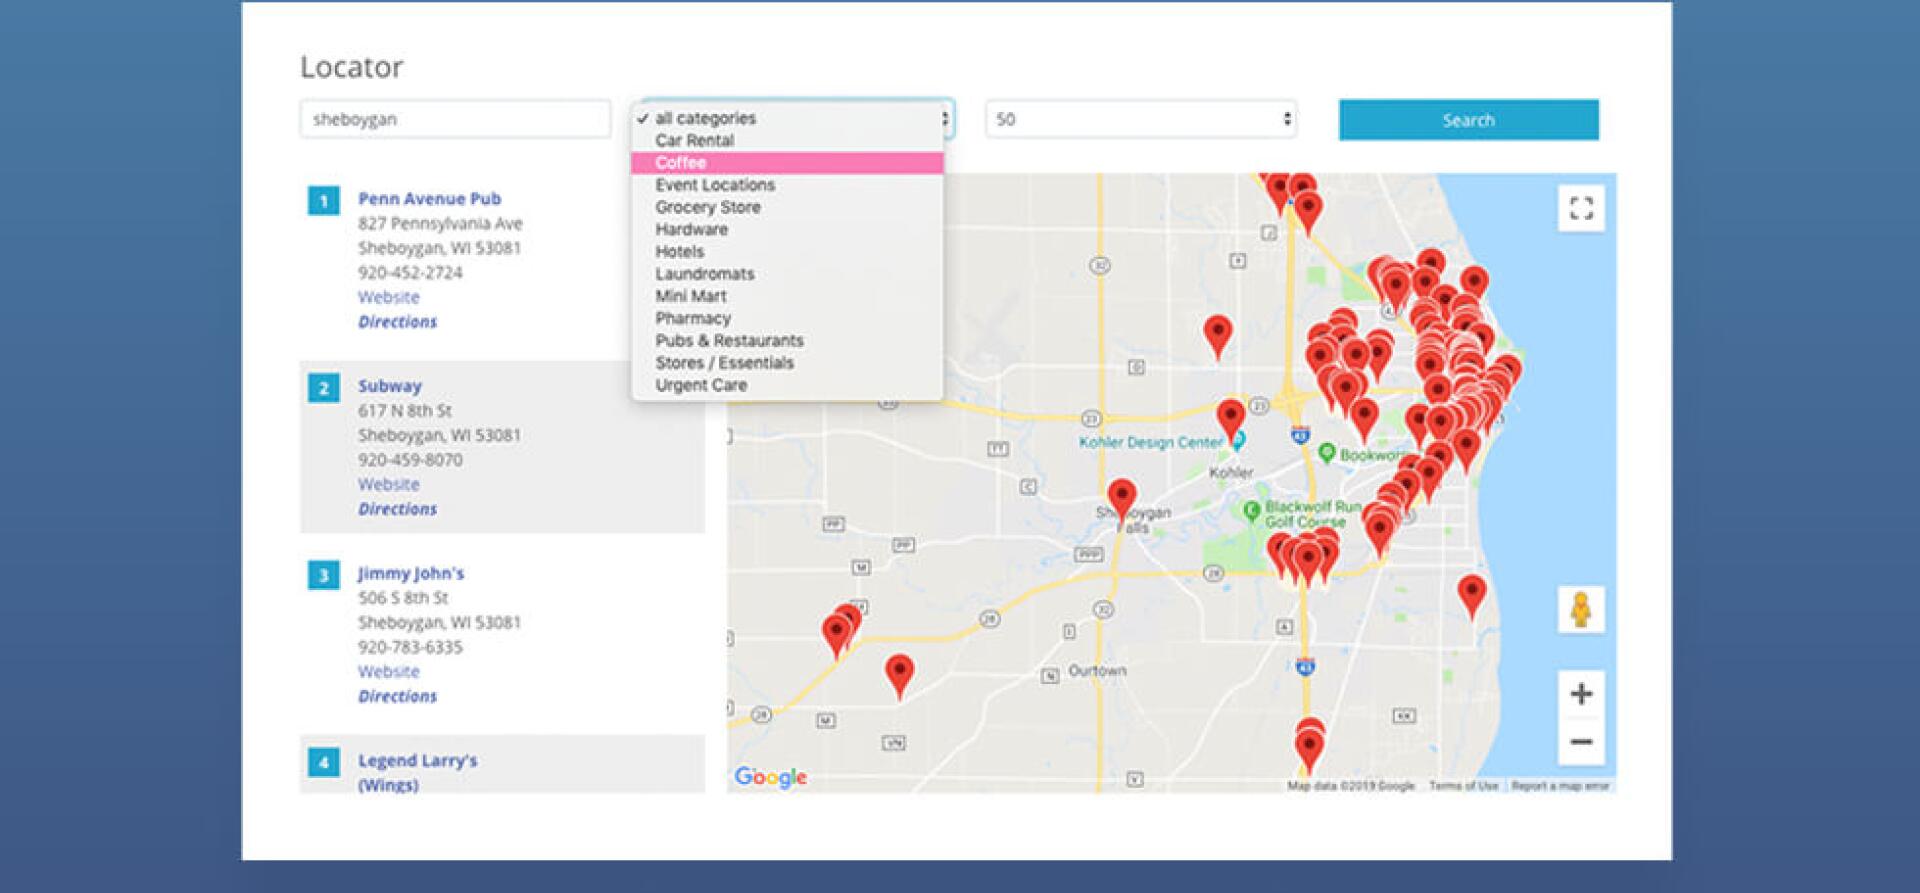Select Stores / Essentials category
Image resolution: width=1920 pixels, height=893 pixels.
tap(787, 363)
